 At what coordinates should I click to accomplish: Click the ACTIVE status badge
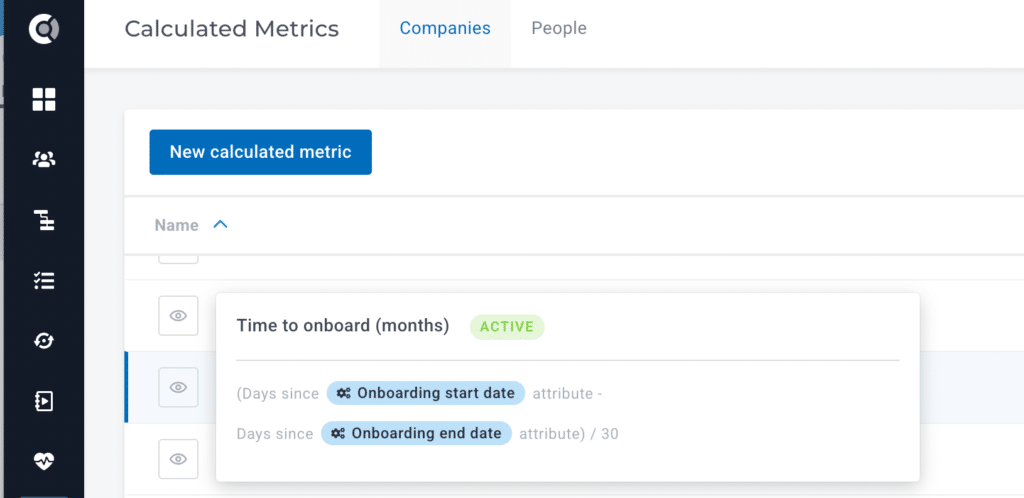pyautogui.click(x=507, y=327)
